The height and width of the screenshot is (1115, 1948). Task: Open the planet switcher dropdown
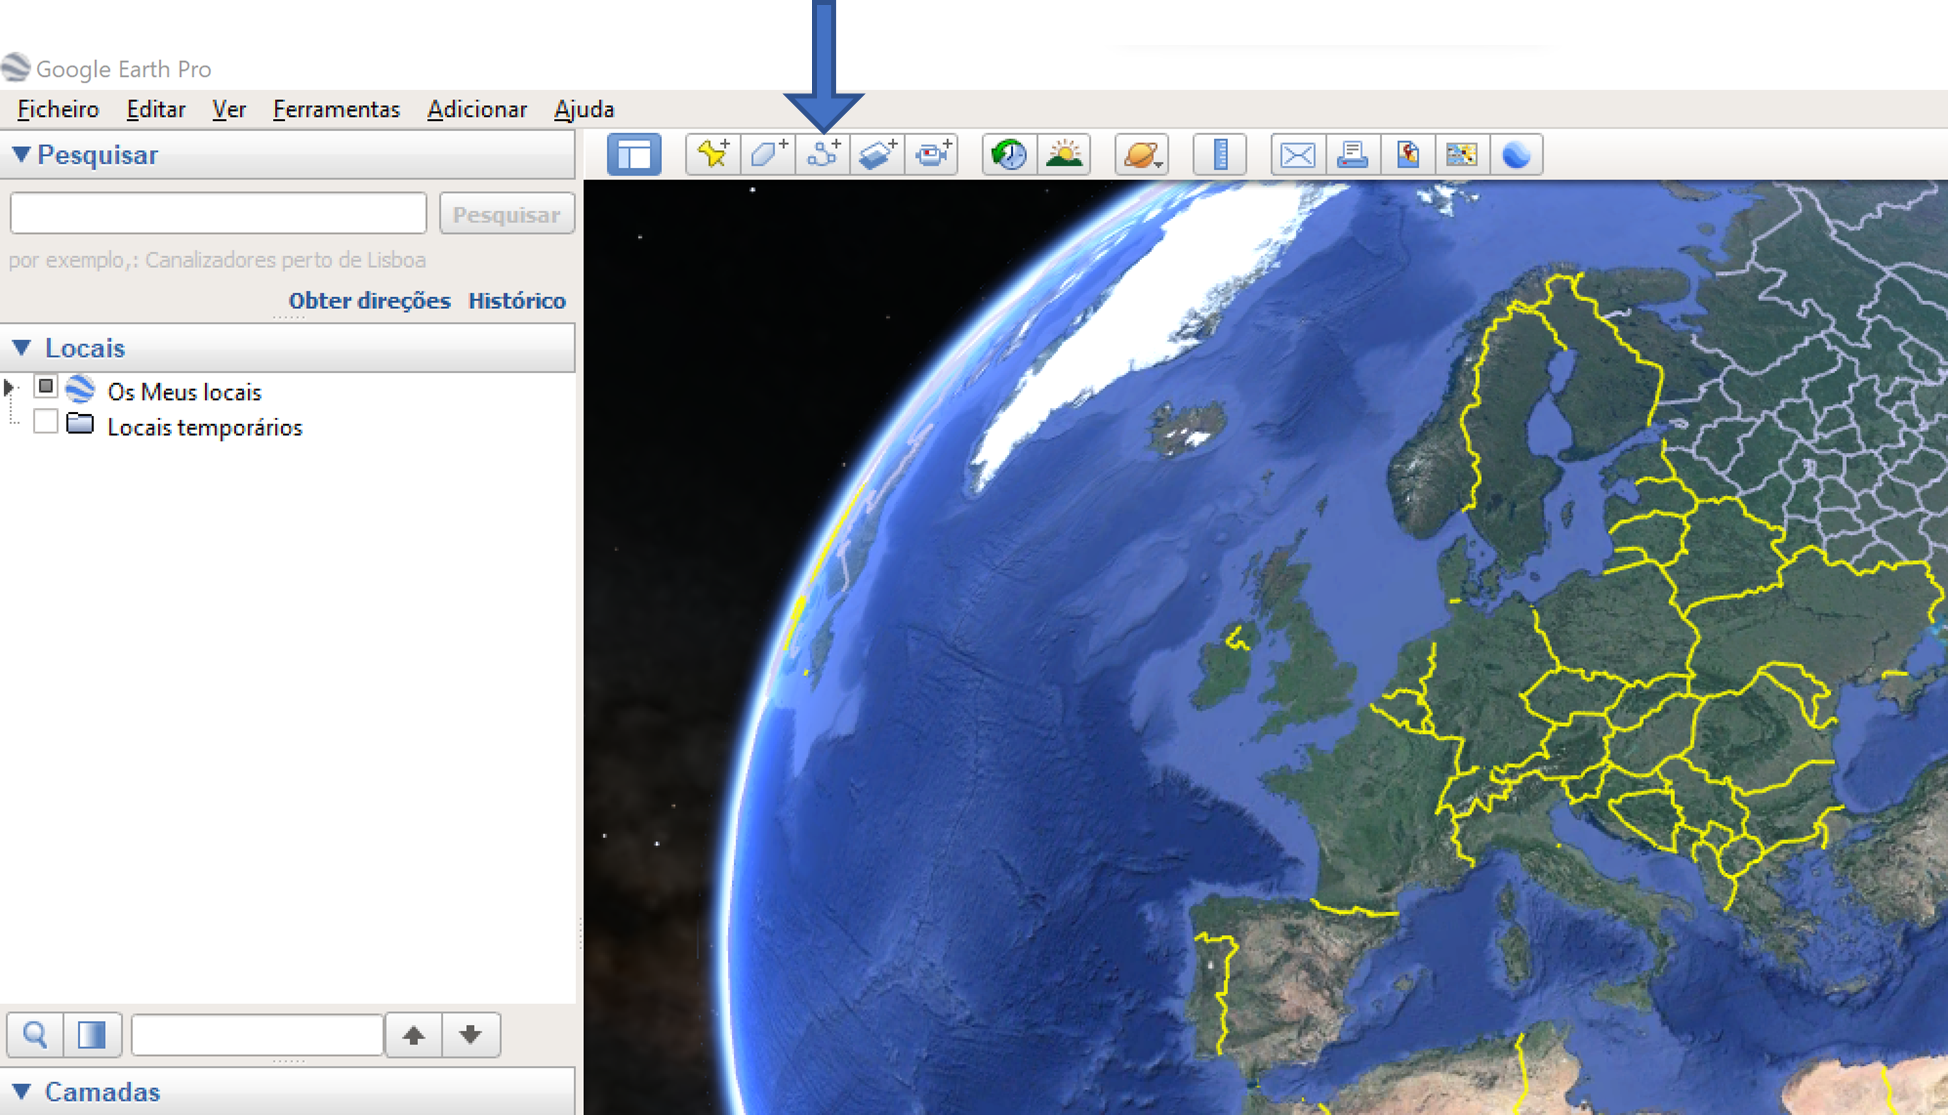click(x=1142, y=155)
